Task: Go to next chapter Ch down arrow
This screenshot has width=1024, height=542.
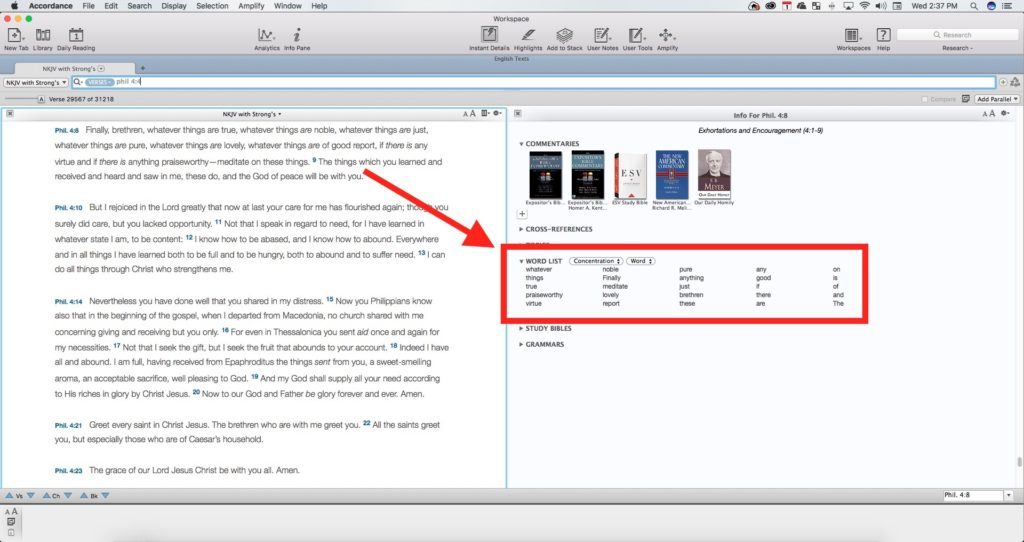Action: [68, 496]
